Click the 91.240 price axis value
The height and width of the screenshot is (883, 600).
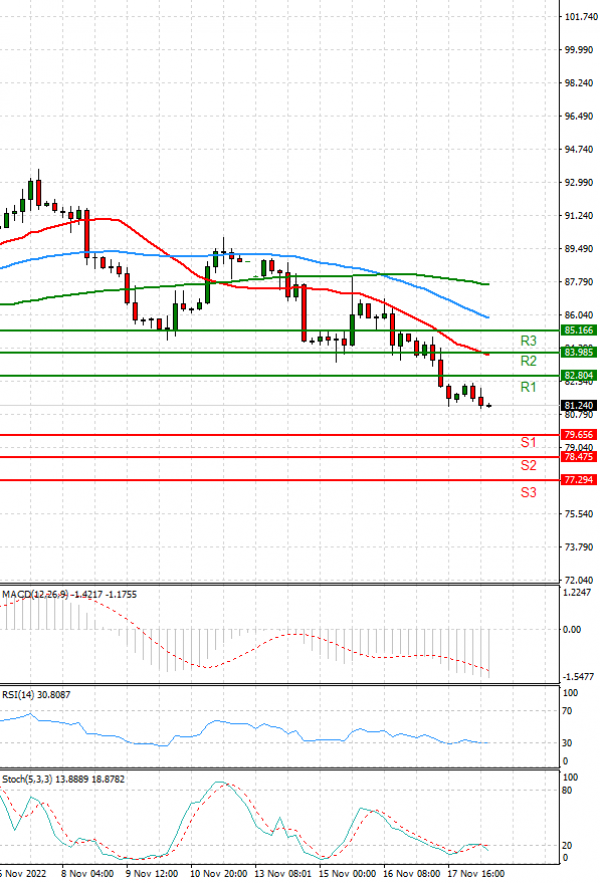579,216
